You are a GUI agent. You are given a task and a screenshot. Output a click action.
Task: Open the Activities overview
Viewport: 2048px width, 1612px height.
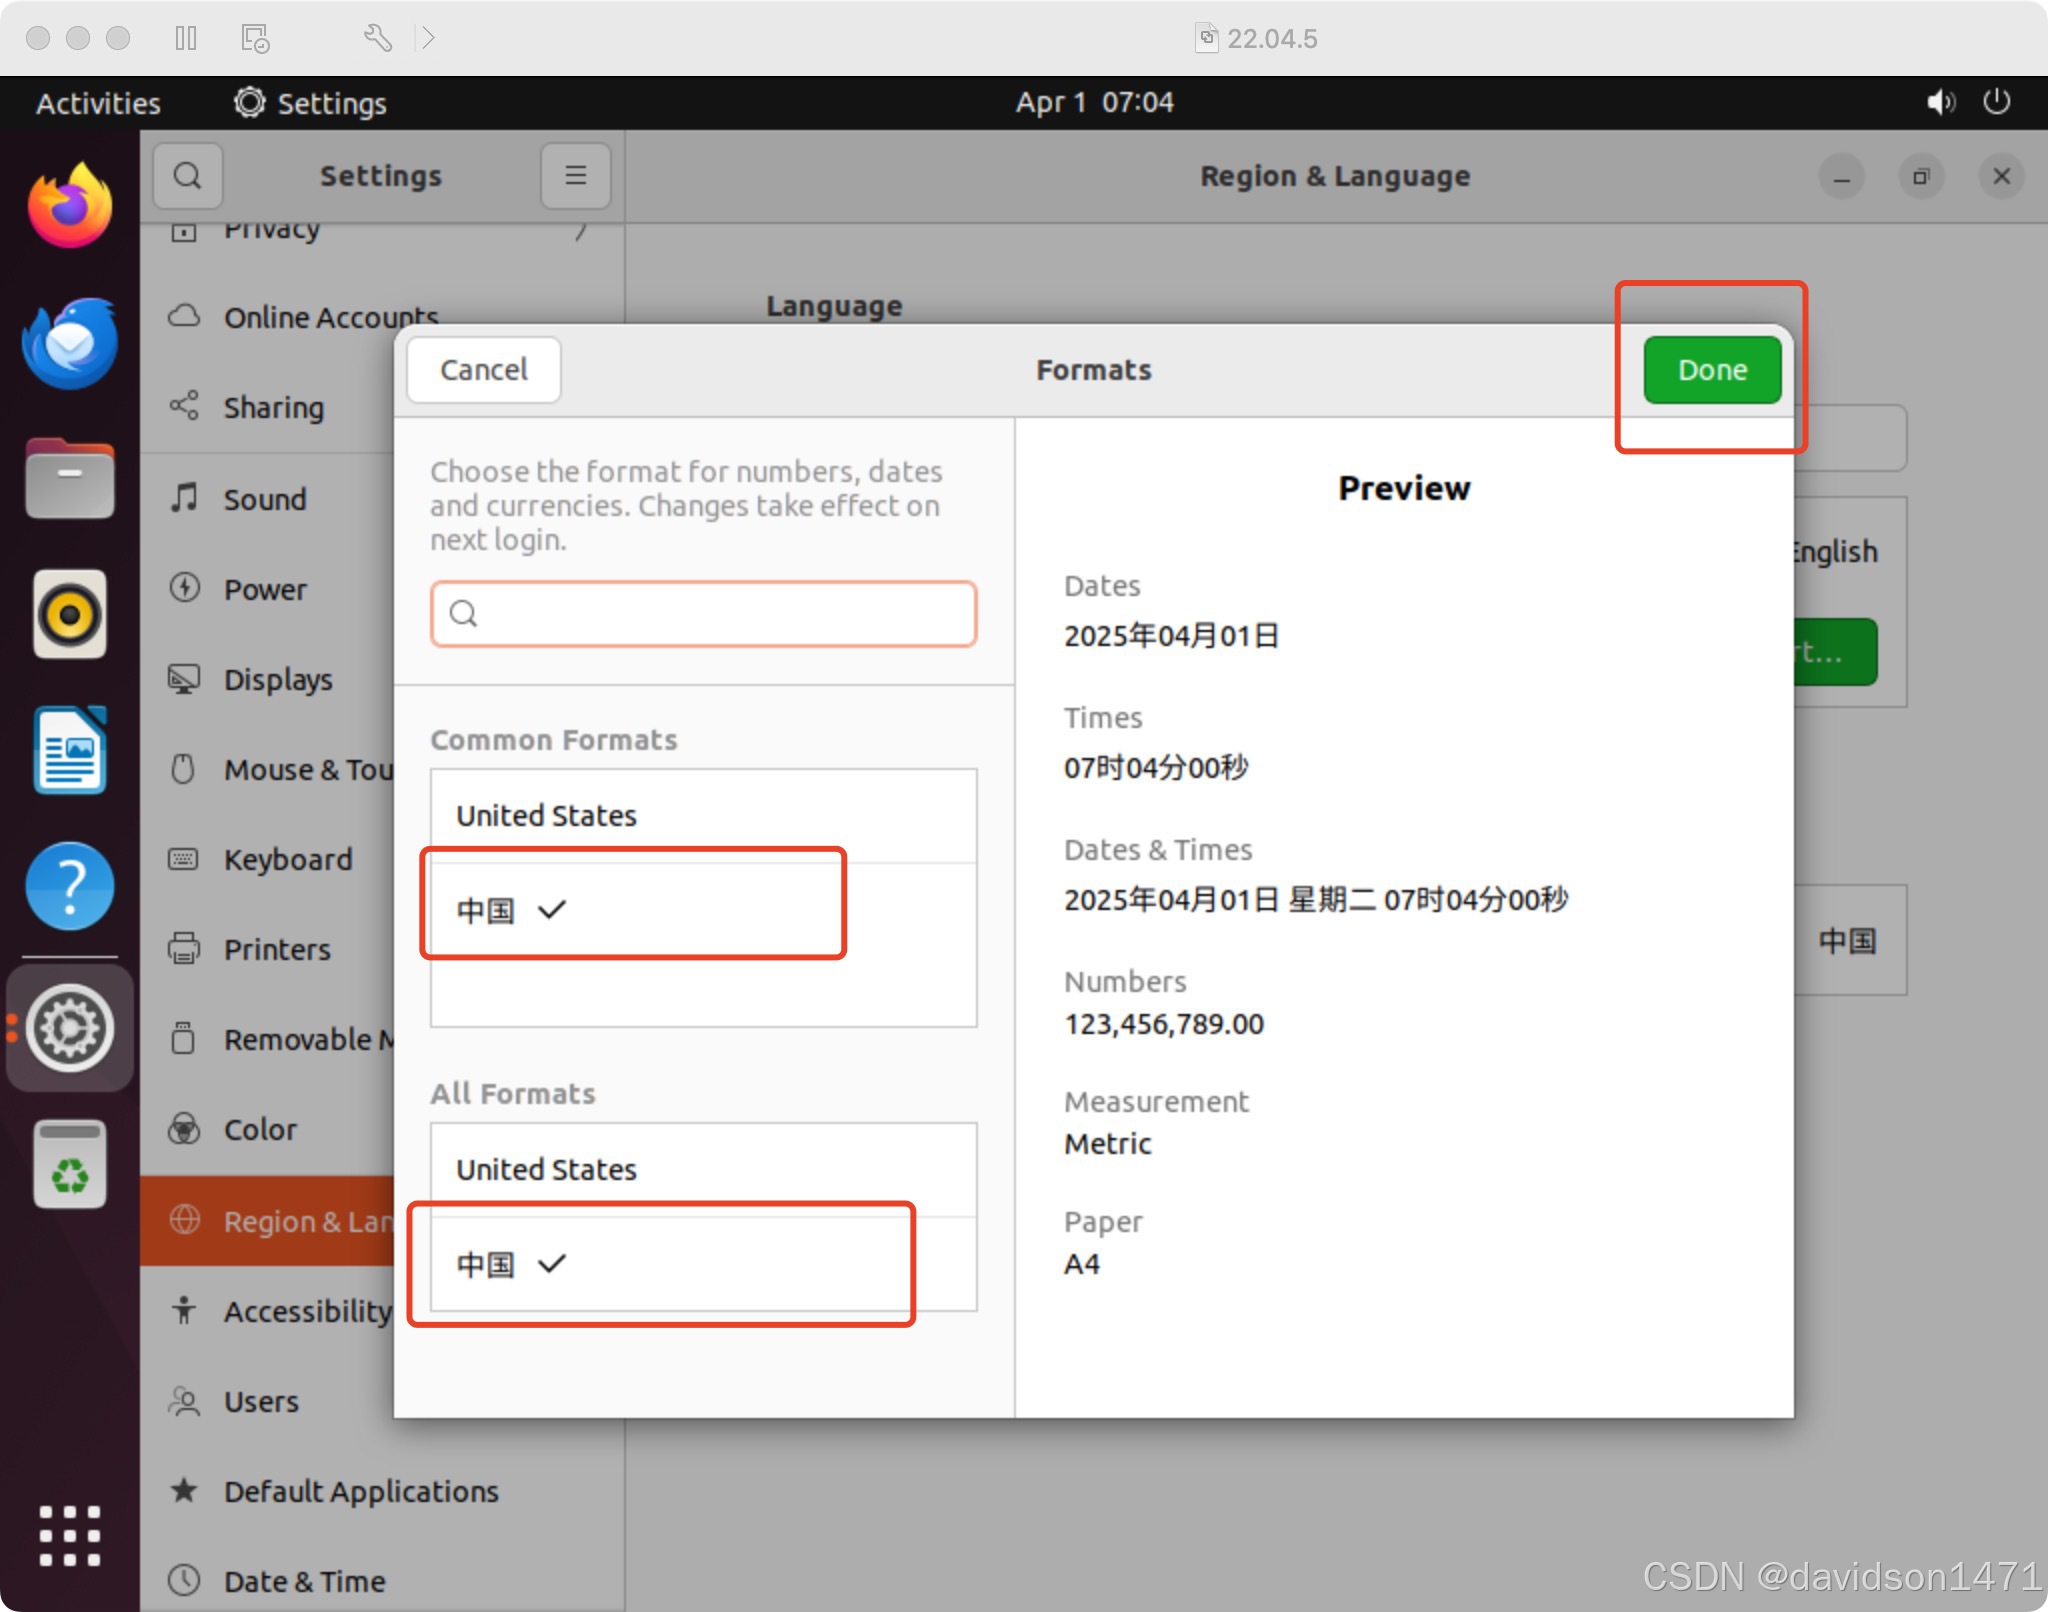98,103
